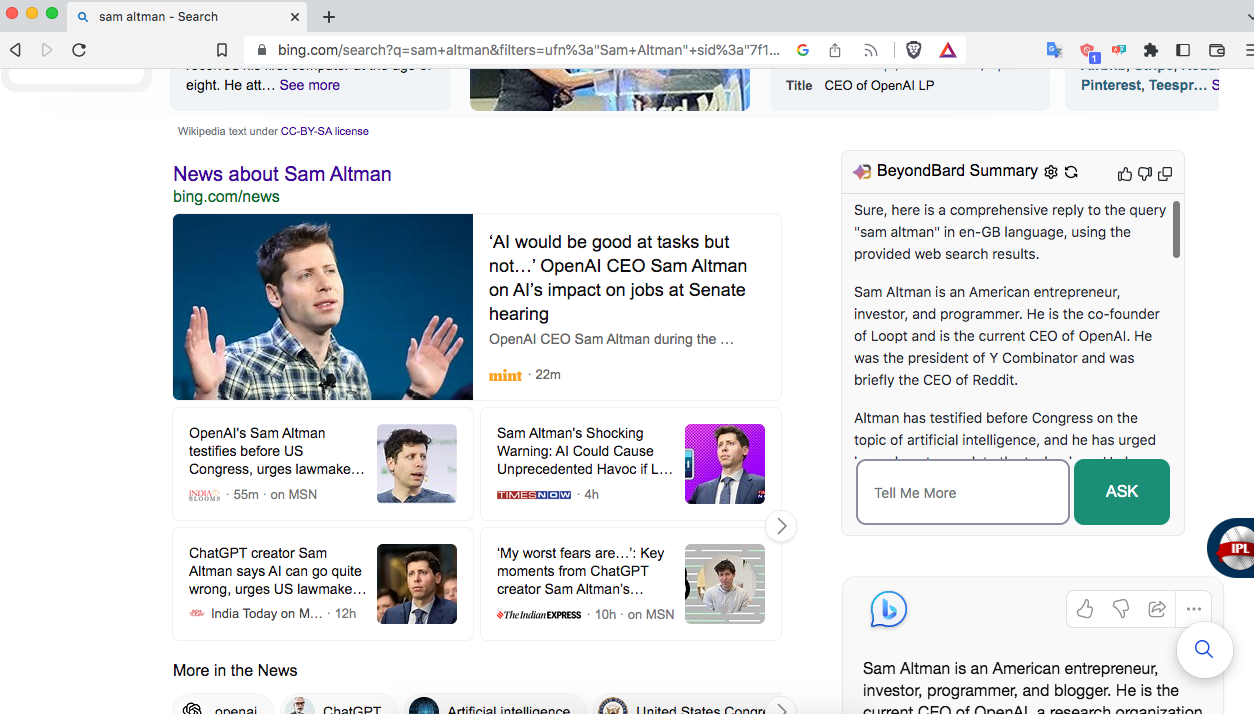Click the mint news source logo
Screen dimensions: 1254x714
pos(505,375)
